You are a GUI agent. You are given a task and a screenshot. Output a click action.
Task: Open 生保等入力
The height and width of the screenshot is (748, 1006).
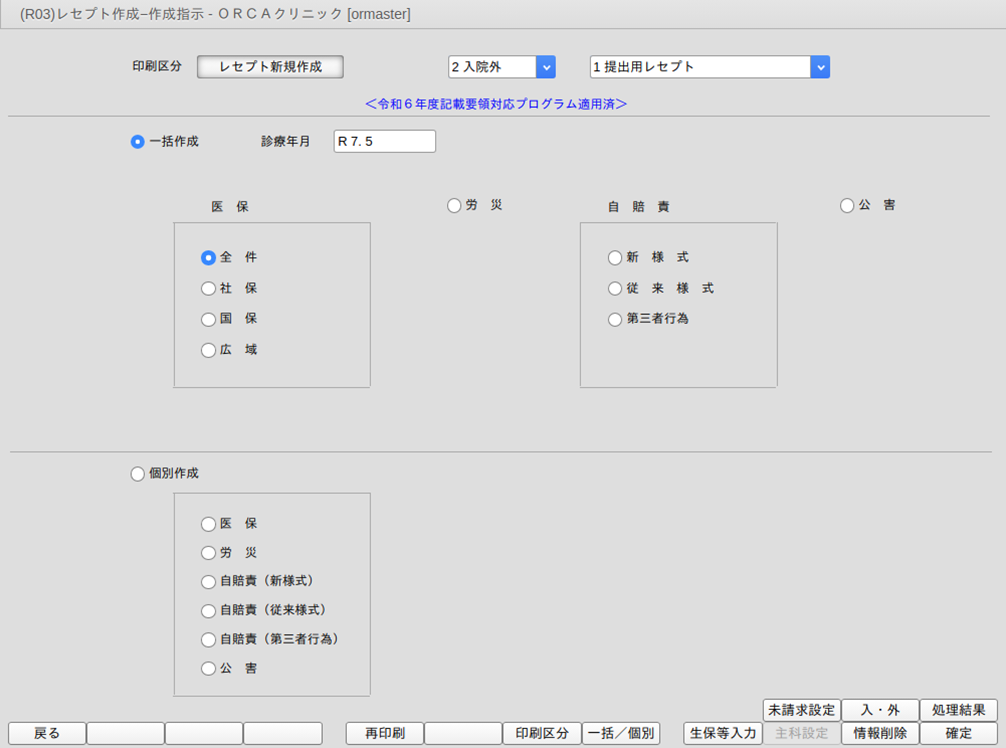click(x=722, y=733)
